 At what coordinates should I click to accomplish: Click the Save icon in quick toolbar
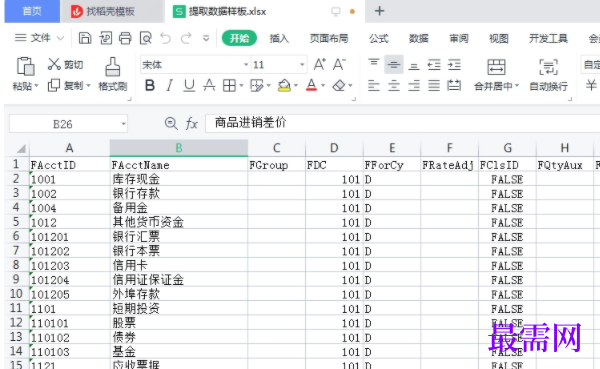click(85, 38)
